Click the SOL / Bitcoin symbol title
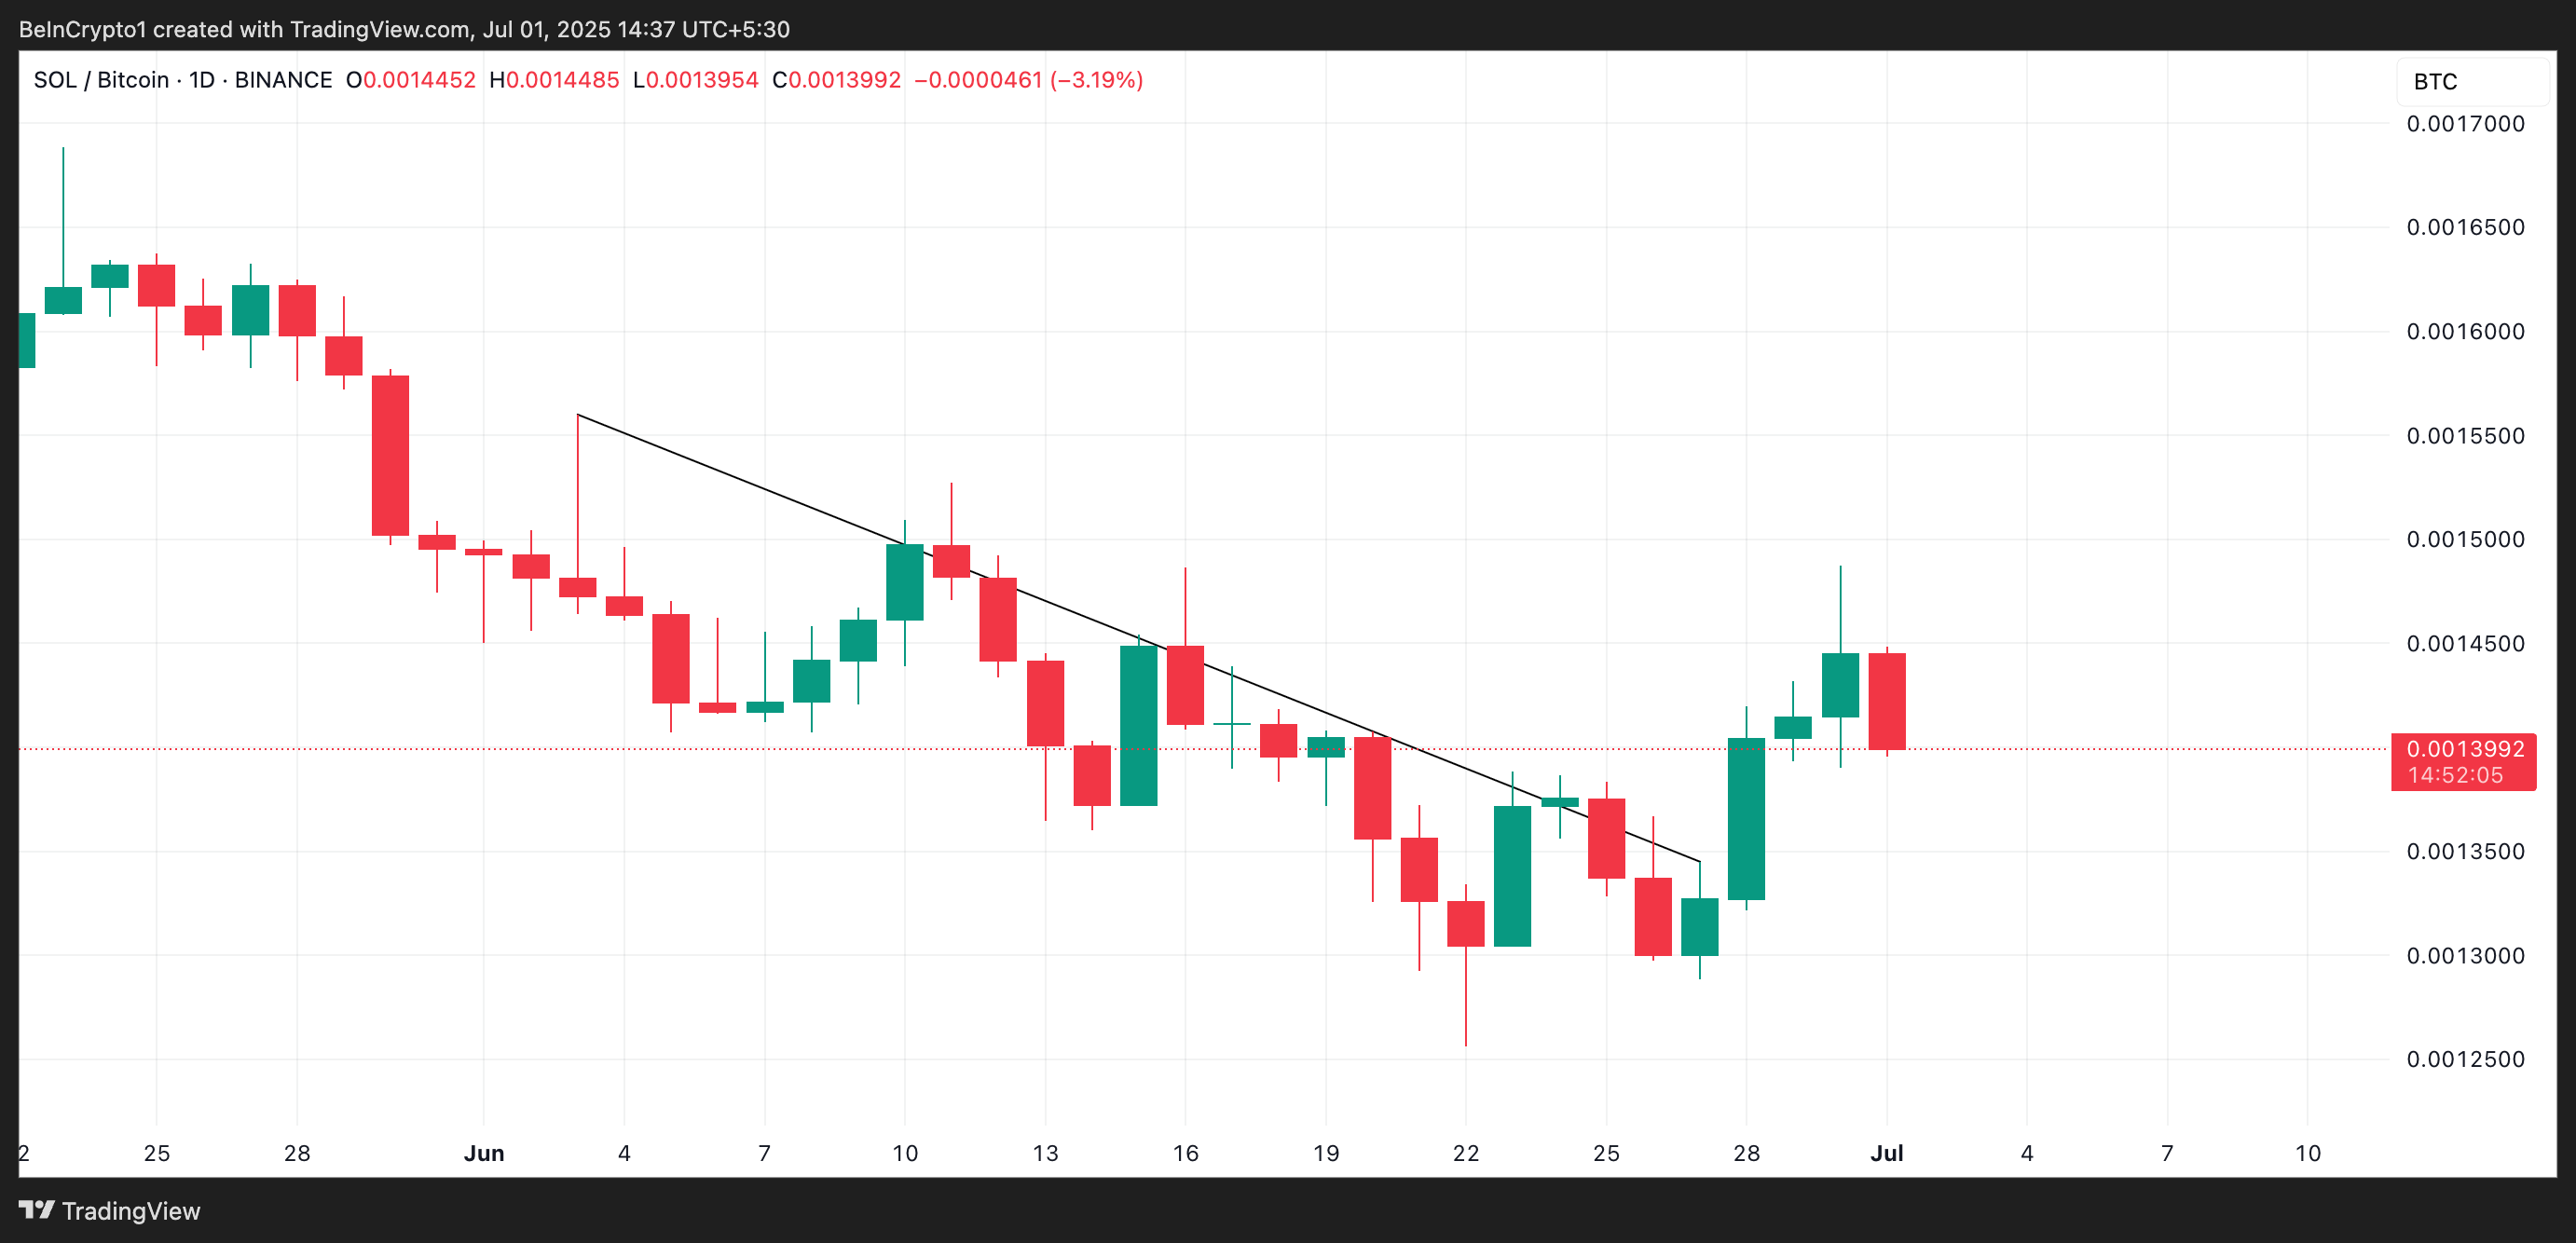Viewport: 2576px width, 1243px height. [x=101, y=80]
